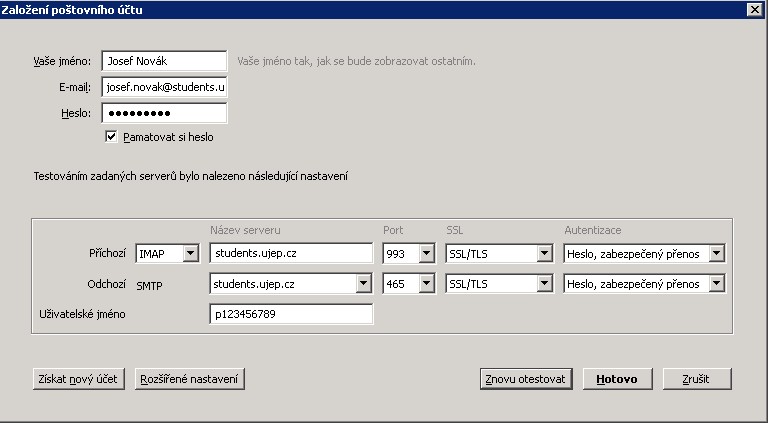Toggle the Pamatovat si heslo checkbox
This screenshot has height=423, width=768.
[x=112, y=136]
